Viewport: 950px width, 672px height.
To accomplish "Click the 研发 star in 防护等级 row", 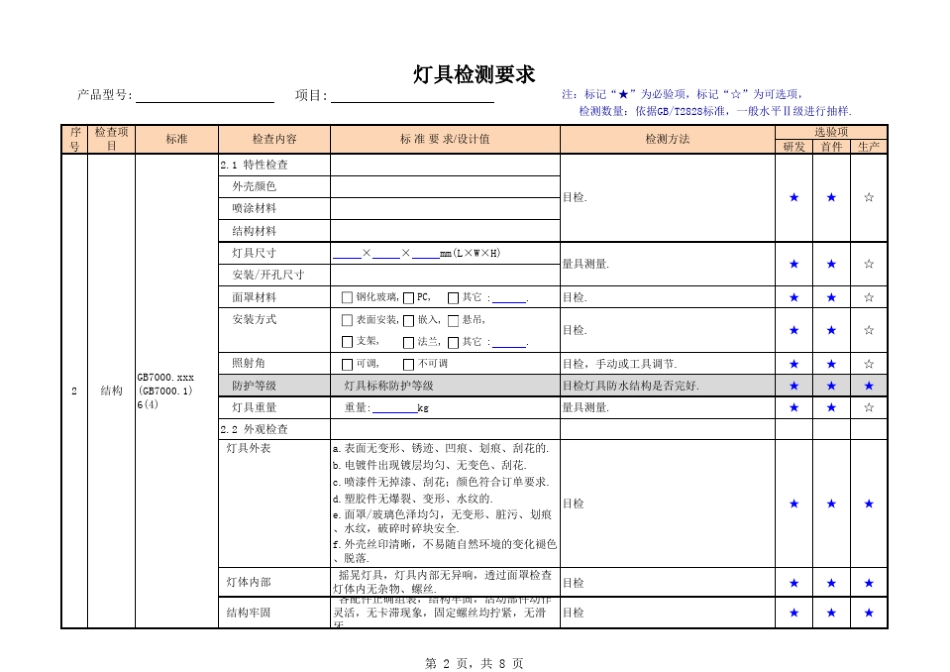I will click(x=794, y=386).
